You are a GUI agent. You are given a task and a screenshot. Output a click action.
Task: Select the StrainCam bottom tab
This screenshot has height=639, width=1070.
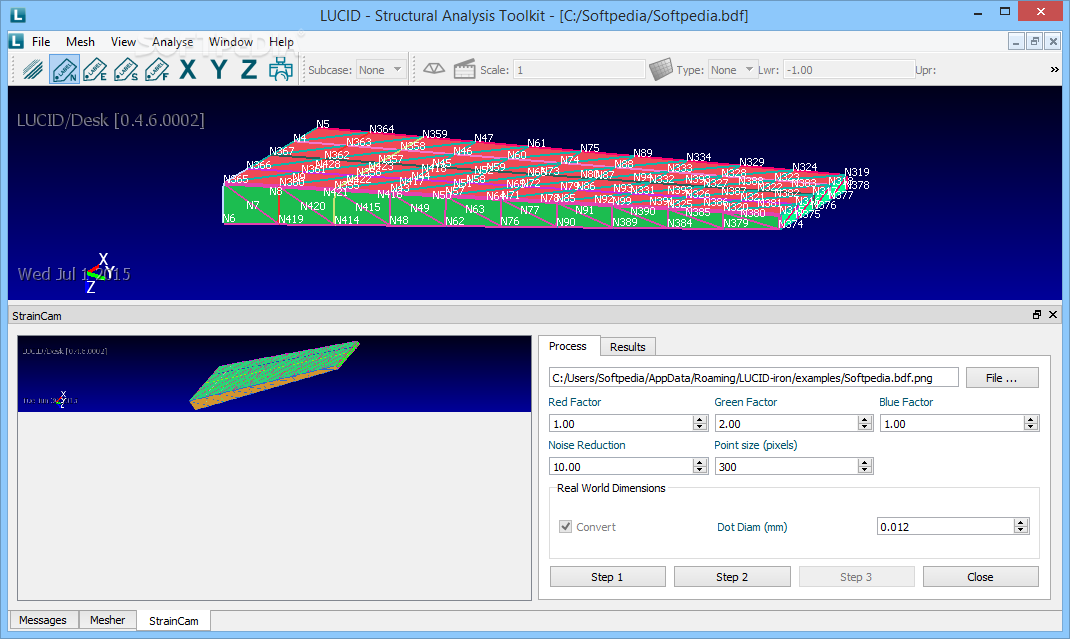click(174, 621)
